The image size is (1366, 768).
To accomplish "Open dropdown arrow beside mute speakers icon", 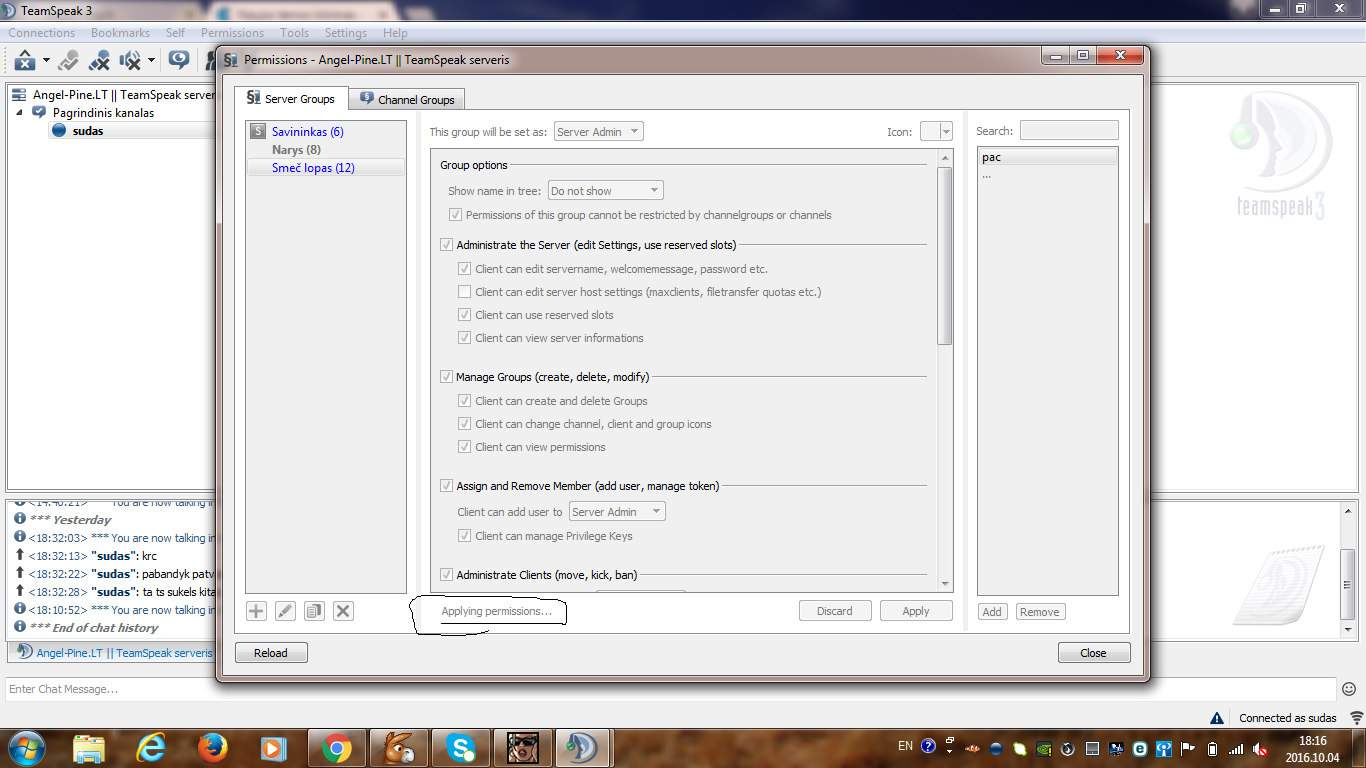I will (x=151, y=61).
